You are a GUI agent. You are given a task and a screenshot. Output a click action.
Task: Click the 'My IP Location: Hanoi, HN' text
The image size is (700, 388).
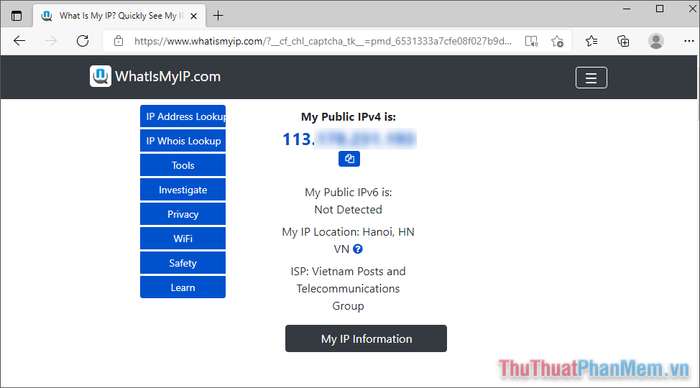pos(348,232)
